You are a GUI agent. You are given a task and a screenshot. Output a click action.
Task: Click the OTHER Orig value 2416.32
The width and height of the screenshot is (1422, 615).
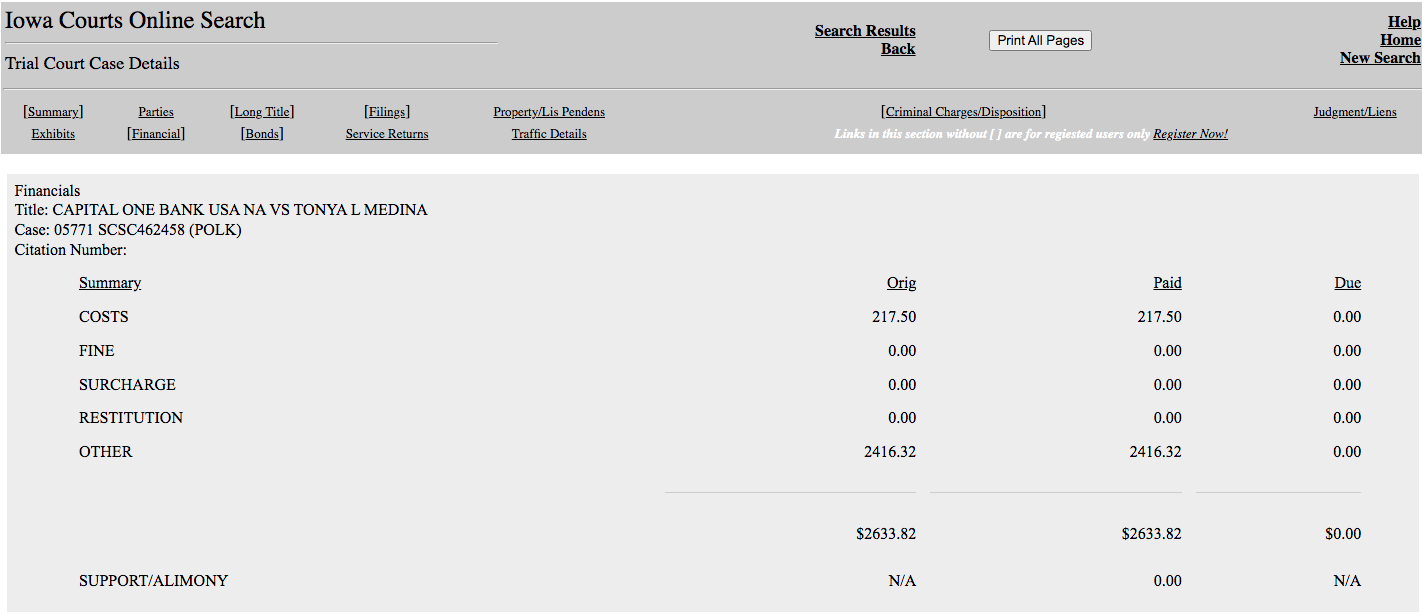coord(890,452)
